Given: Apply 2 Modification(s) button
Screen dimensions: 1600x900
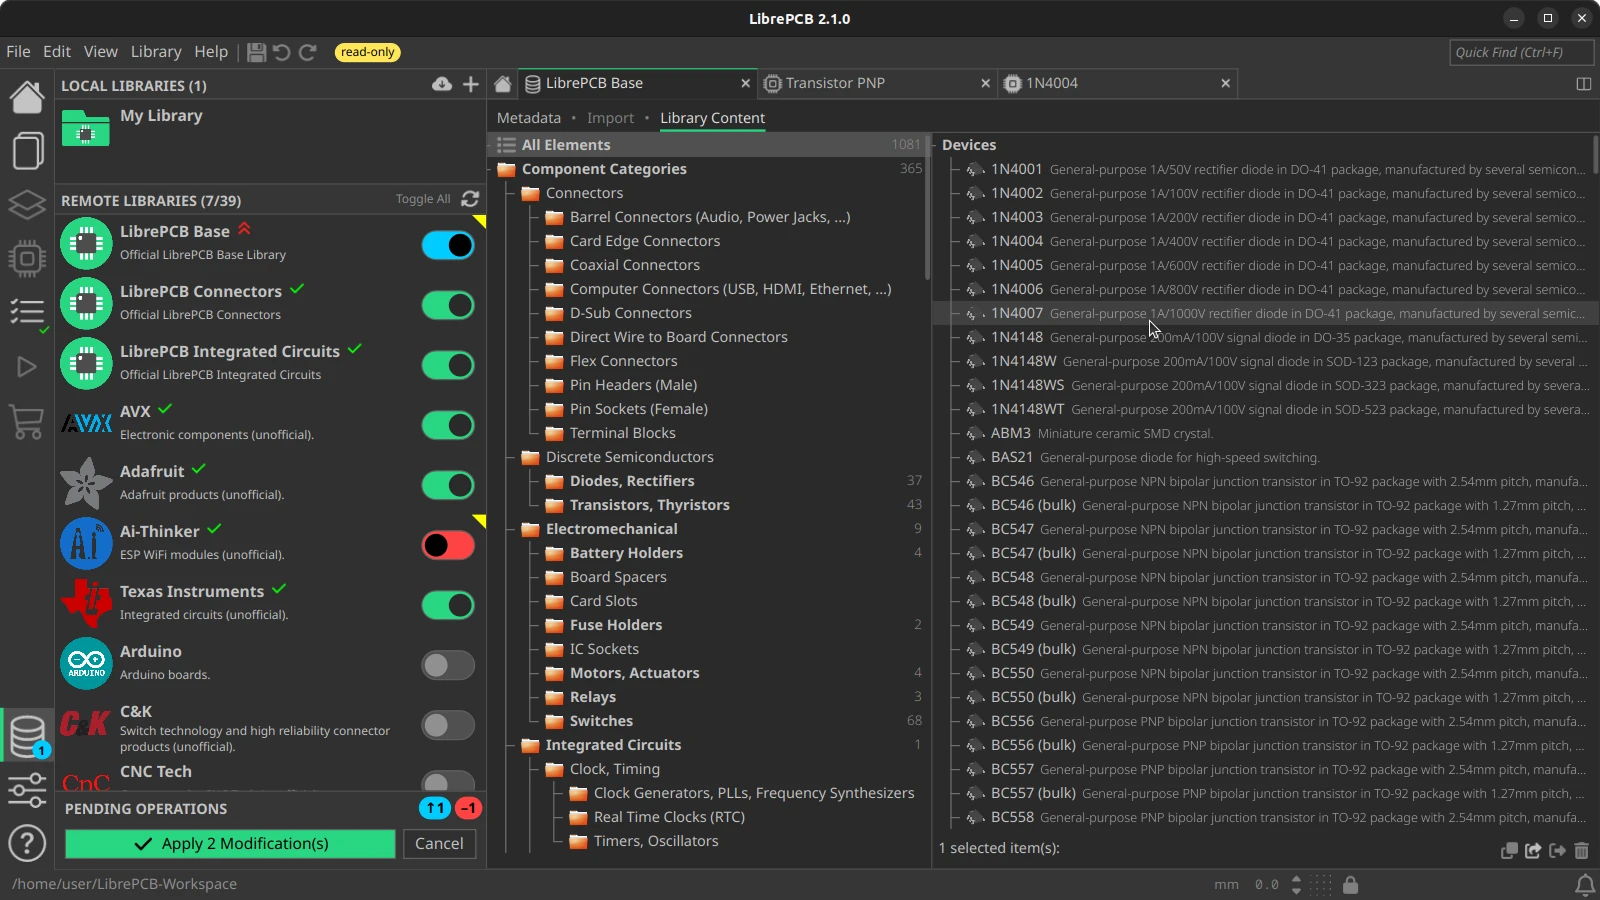Looking at the screenshot, I should click(x=230, y=844).
